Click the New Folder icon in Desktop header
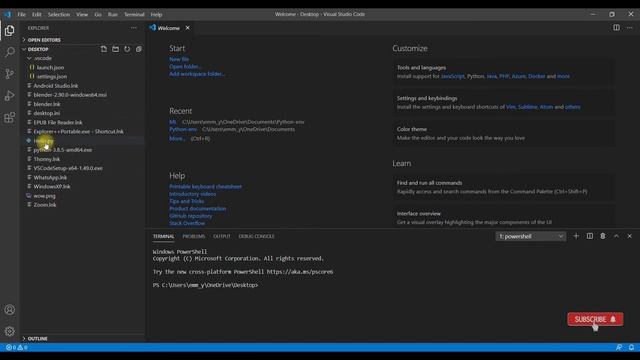The height and width of the screenshot is (360, 640). [116, 49]
